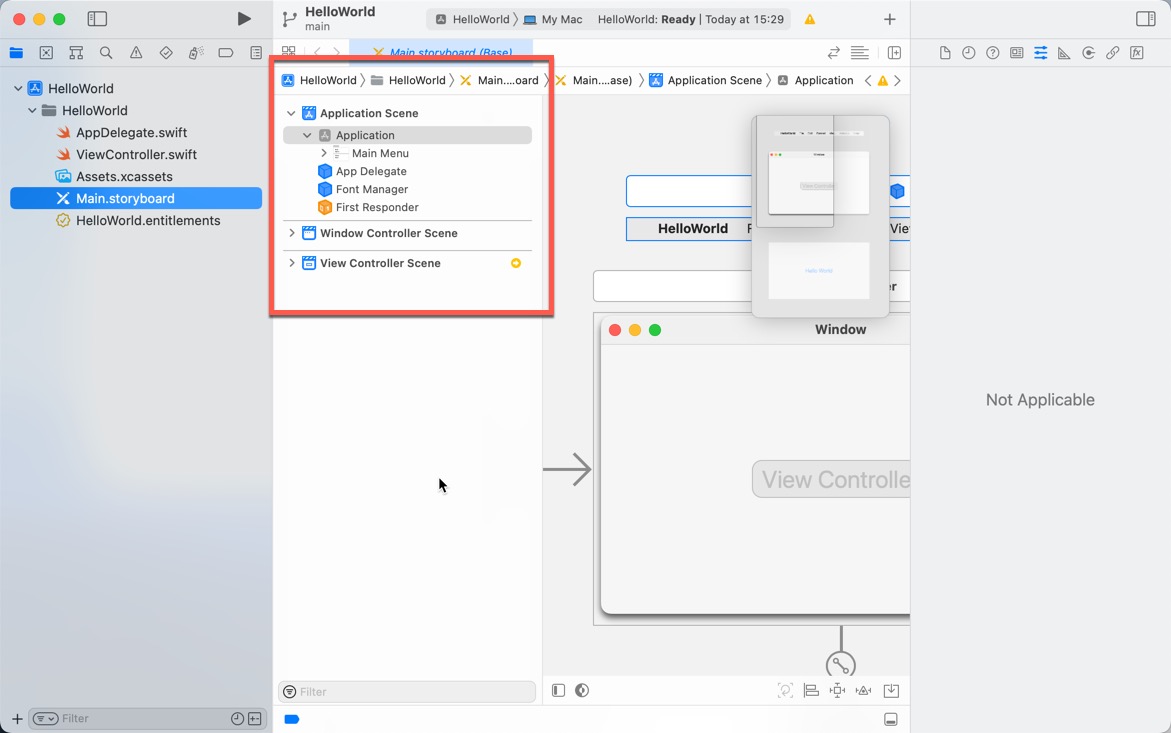Show the report navigator
The image size is (1171, 733).
click(256, 52)
